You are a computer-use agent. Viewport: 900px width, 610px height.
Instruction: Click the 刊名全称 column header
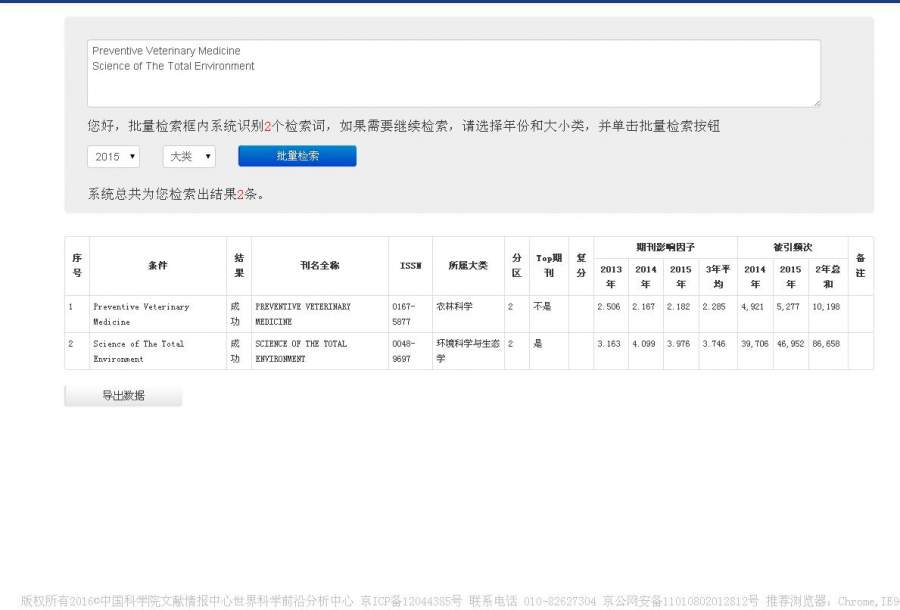320,265
